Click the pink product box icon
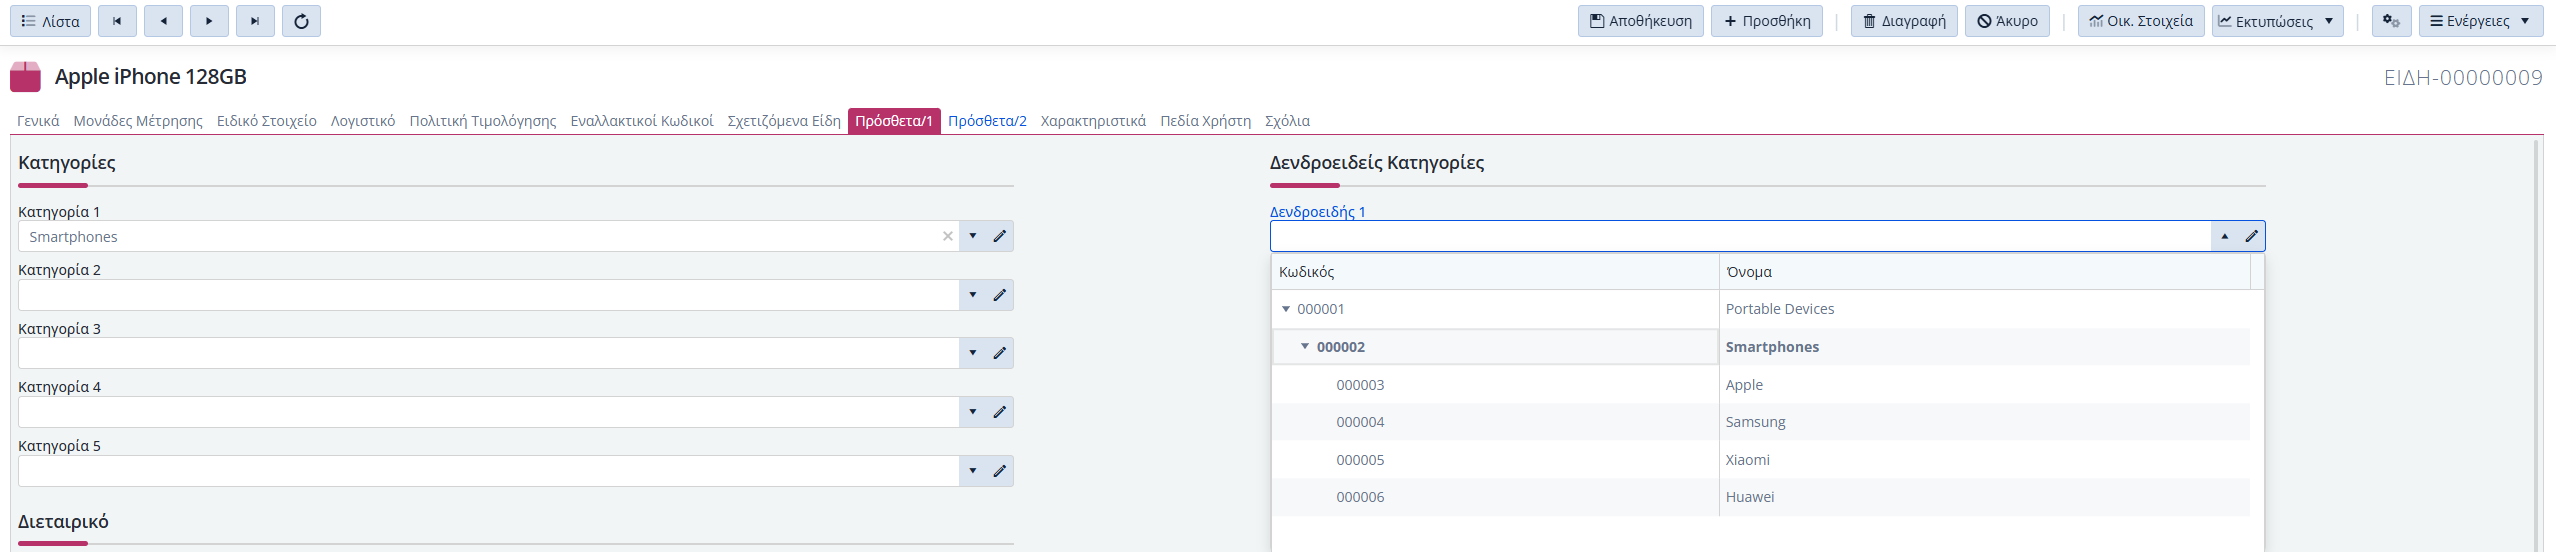This screenshot has height=552, width=2556. pyautogui.click(x=25, y=77)
